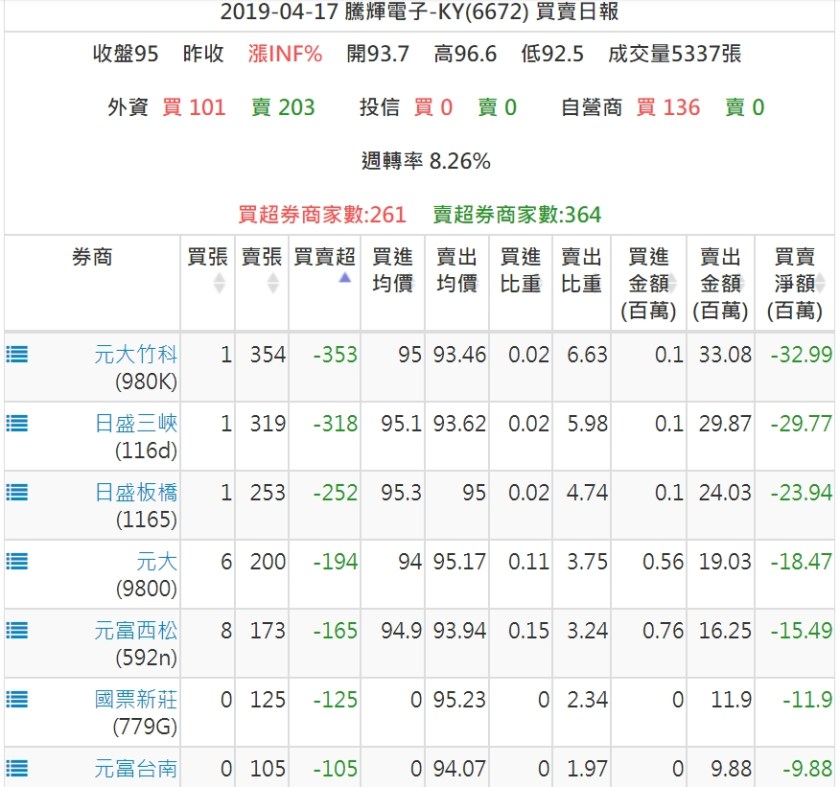Open the 元大竹科 broker link
This screenshot has height=787, width=840.
(136, 354)
